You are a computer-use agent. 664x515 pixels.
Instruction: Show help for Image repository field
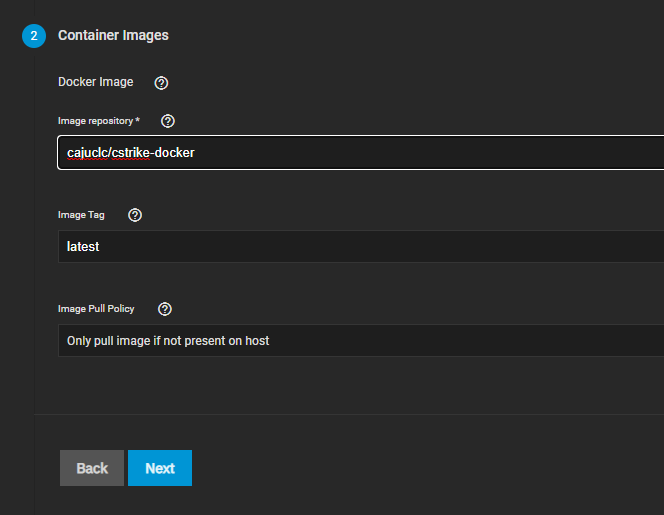click(168, 121)
